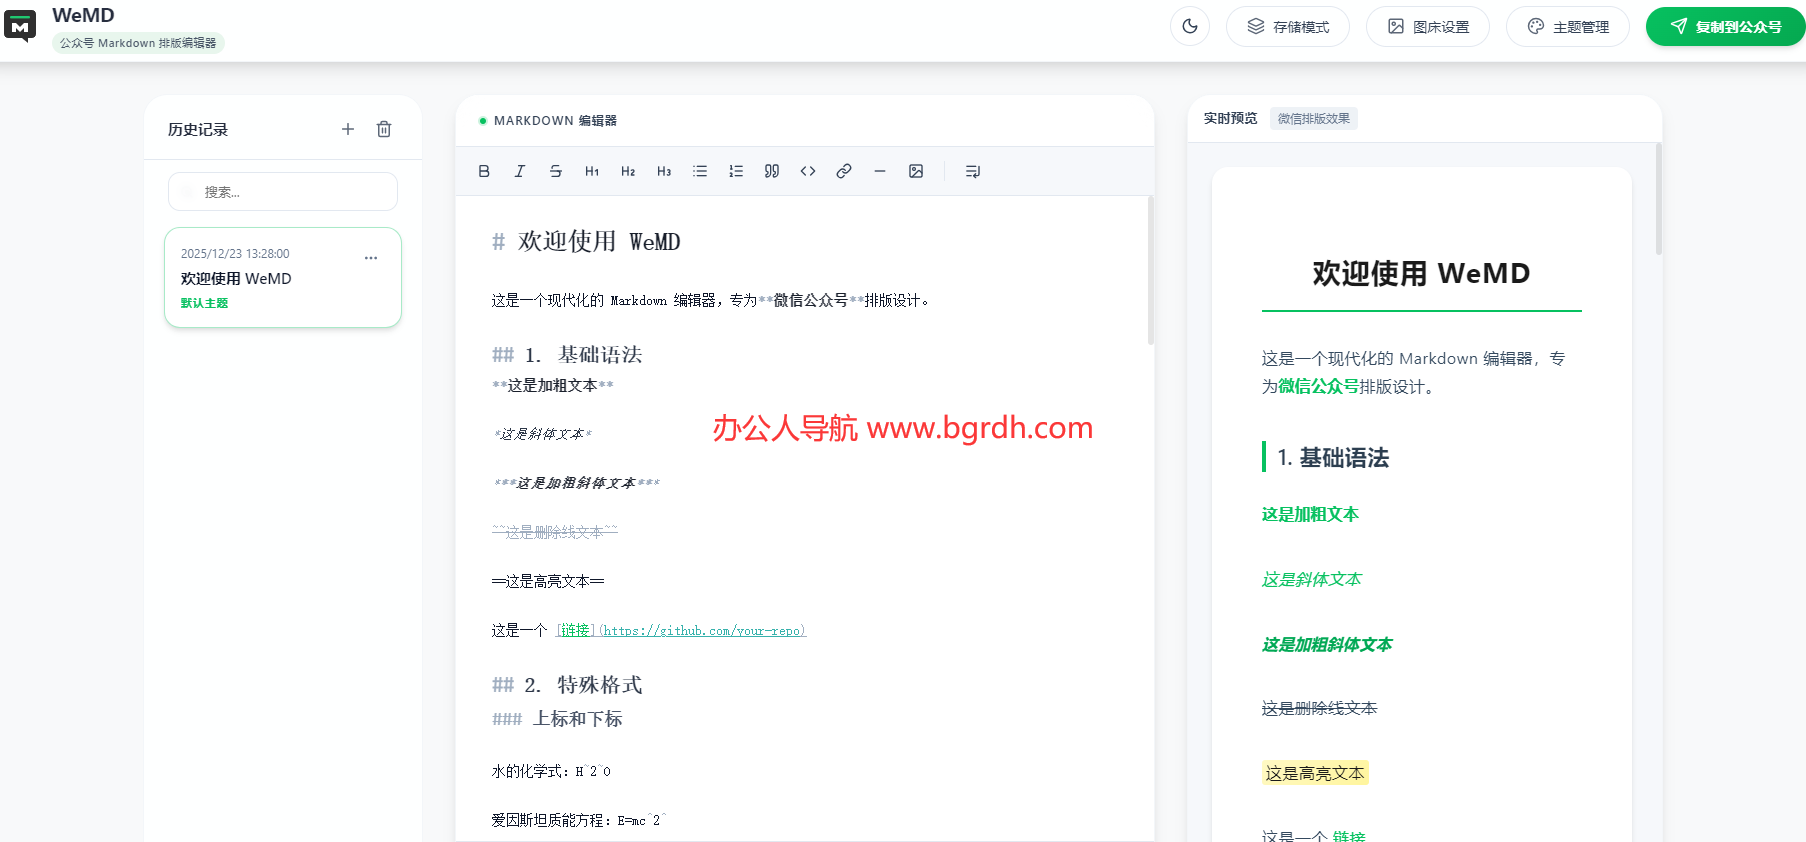Insert a blockquote
The image size is (1806, 842).
(772, 171)
